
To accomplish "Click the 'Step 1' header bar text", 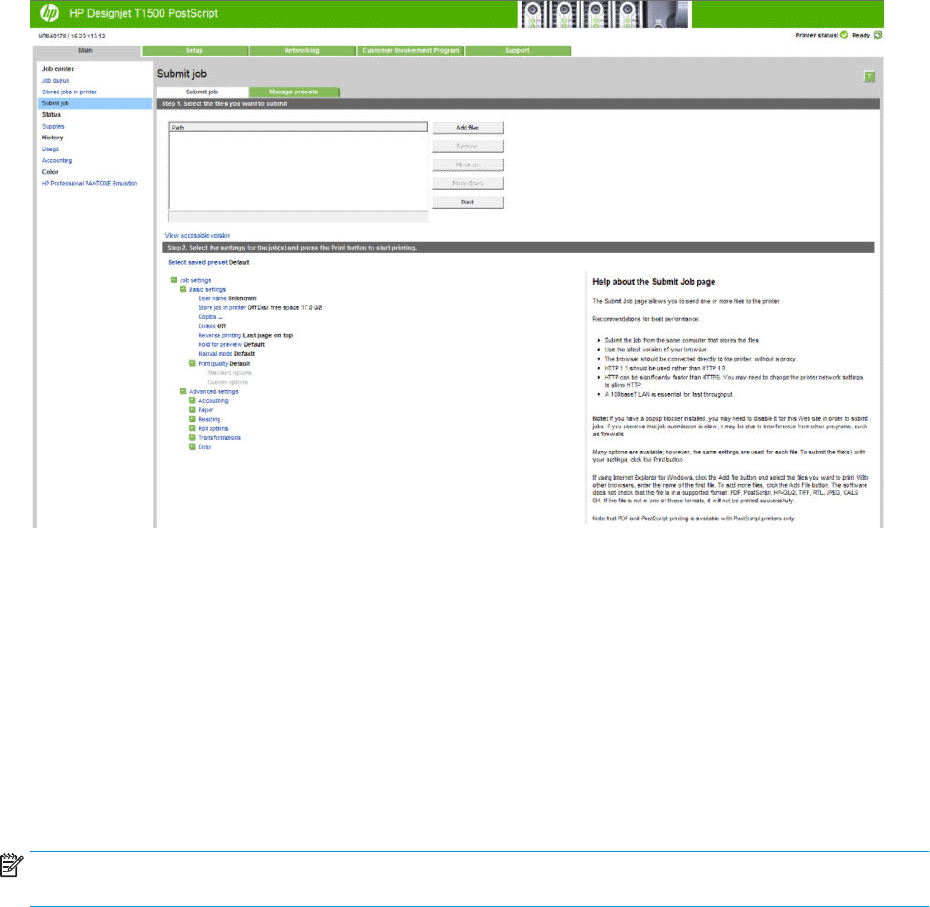I will point(225,104).
